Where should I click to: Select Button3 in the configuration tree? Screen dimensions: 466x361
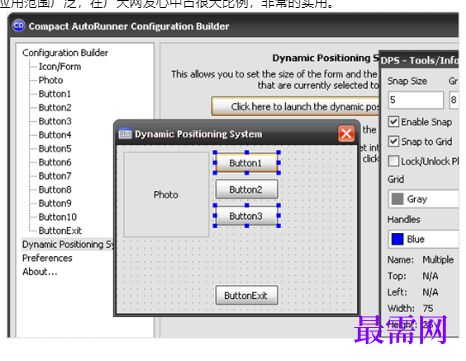pyautogui.click(x=55, y=121)
